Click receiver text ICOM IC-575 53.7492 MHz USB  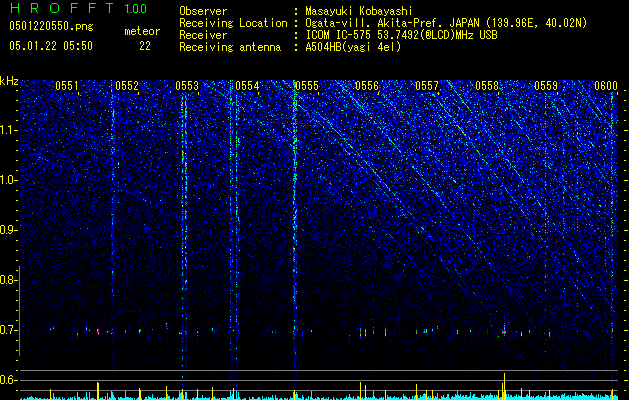401,35
